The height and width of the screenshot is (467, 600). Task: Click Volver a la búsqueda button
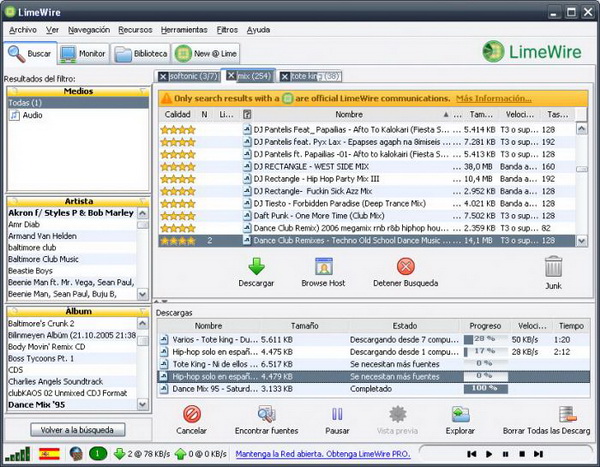pyautogui.click(x=78, y=430)
